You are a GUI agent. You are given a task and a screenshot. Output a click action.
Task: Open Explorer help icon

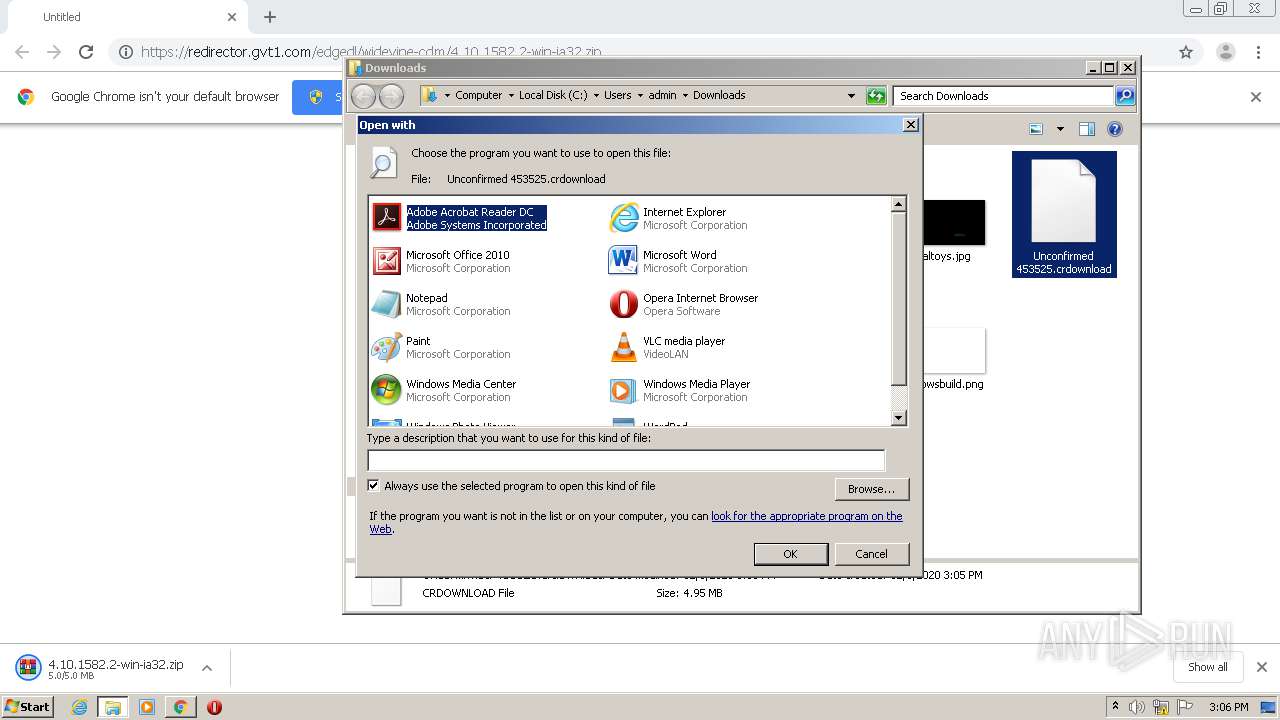click(1115, 129)
